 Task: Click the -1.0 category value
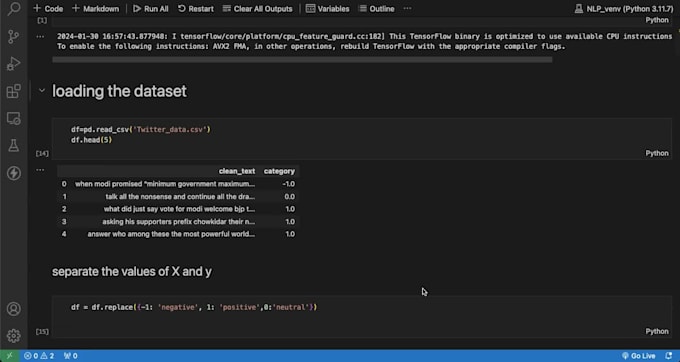pyautogui.click(x=288, y=184)
